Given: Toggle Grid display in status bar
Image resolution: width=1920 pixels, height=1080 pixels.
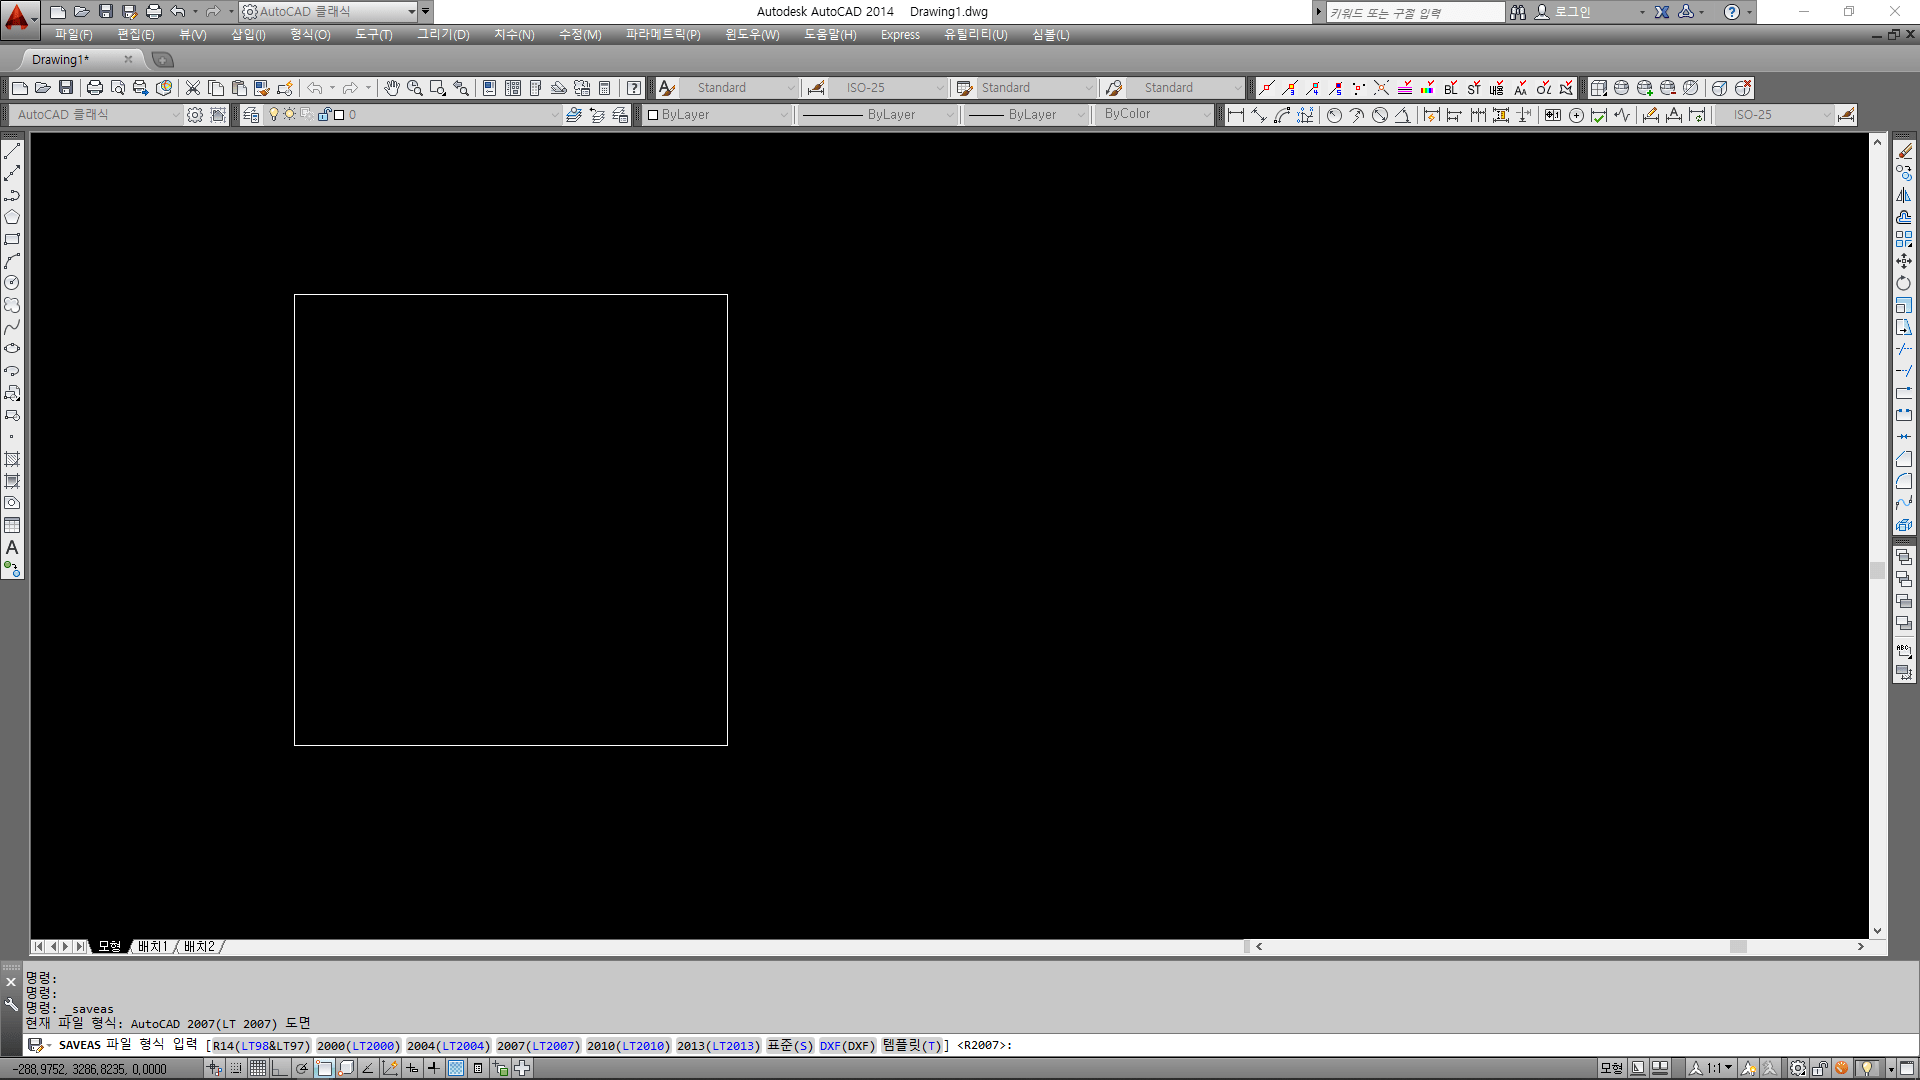Looking at the screenshot, I should pos(258,1068).
